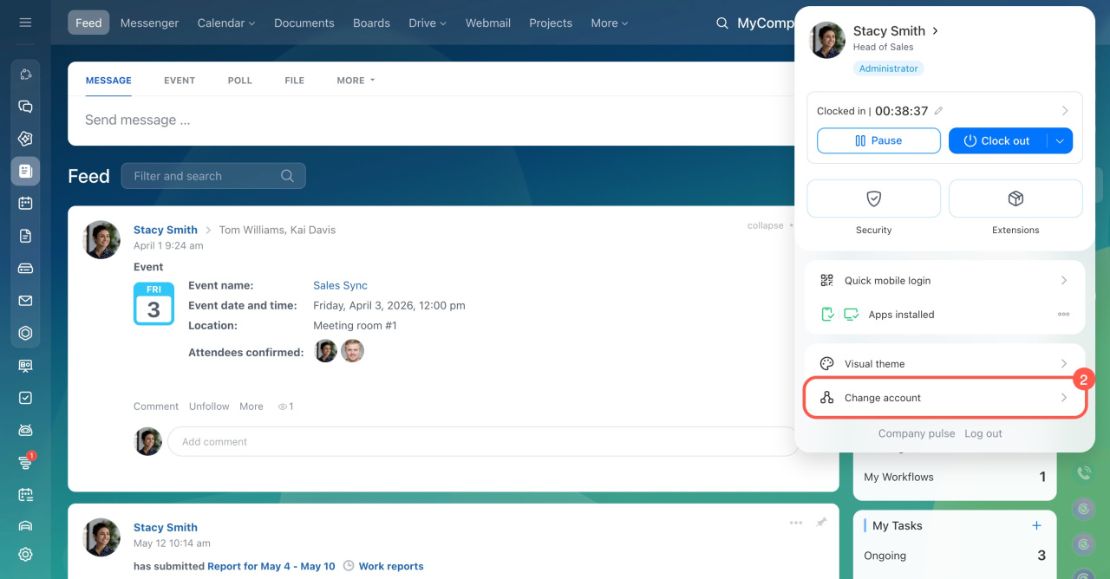The width and height of the screenshot is (1110, 579).
Task: Click the Send message text area
Action: tap(432, 120)
